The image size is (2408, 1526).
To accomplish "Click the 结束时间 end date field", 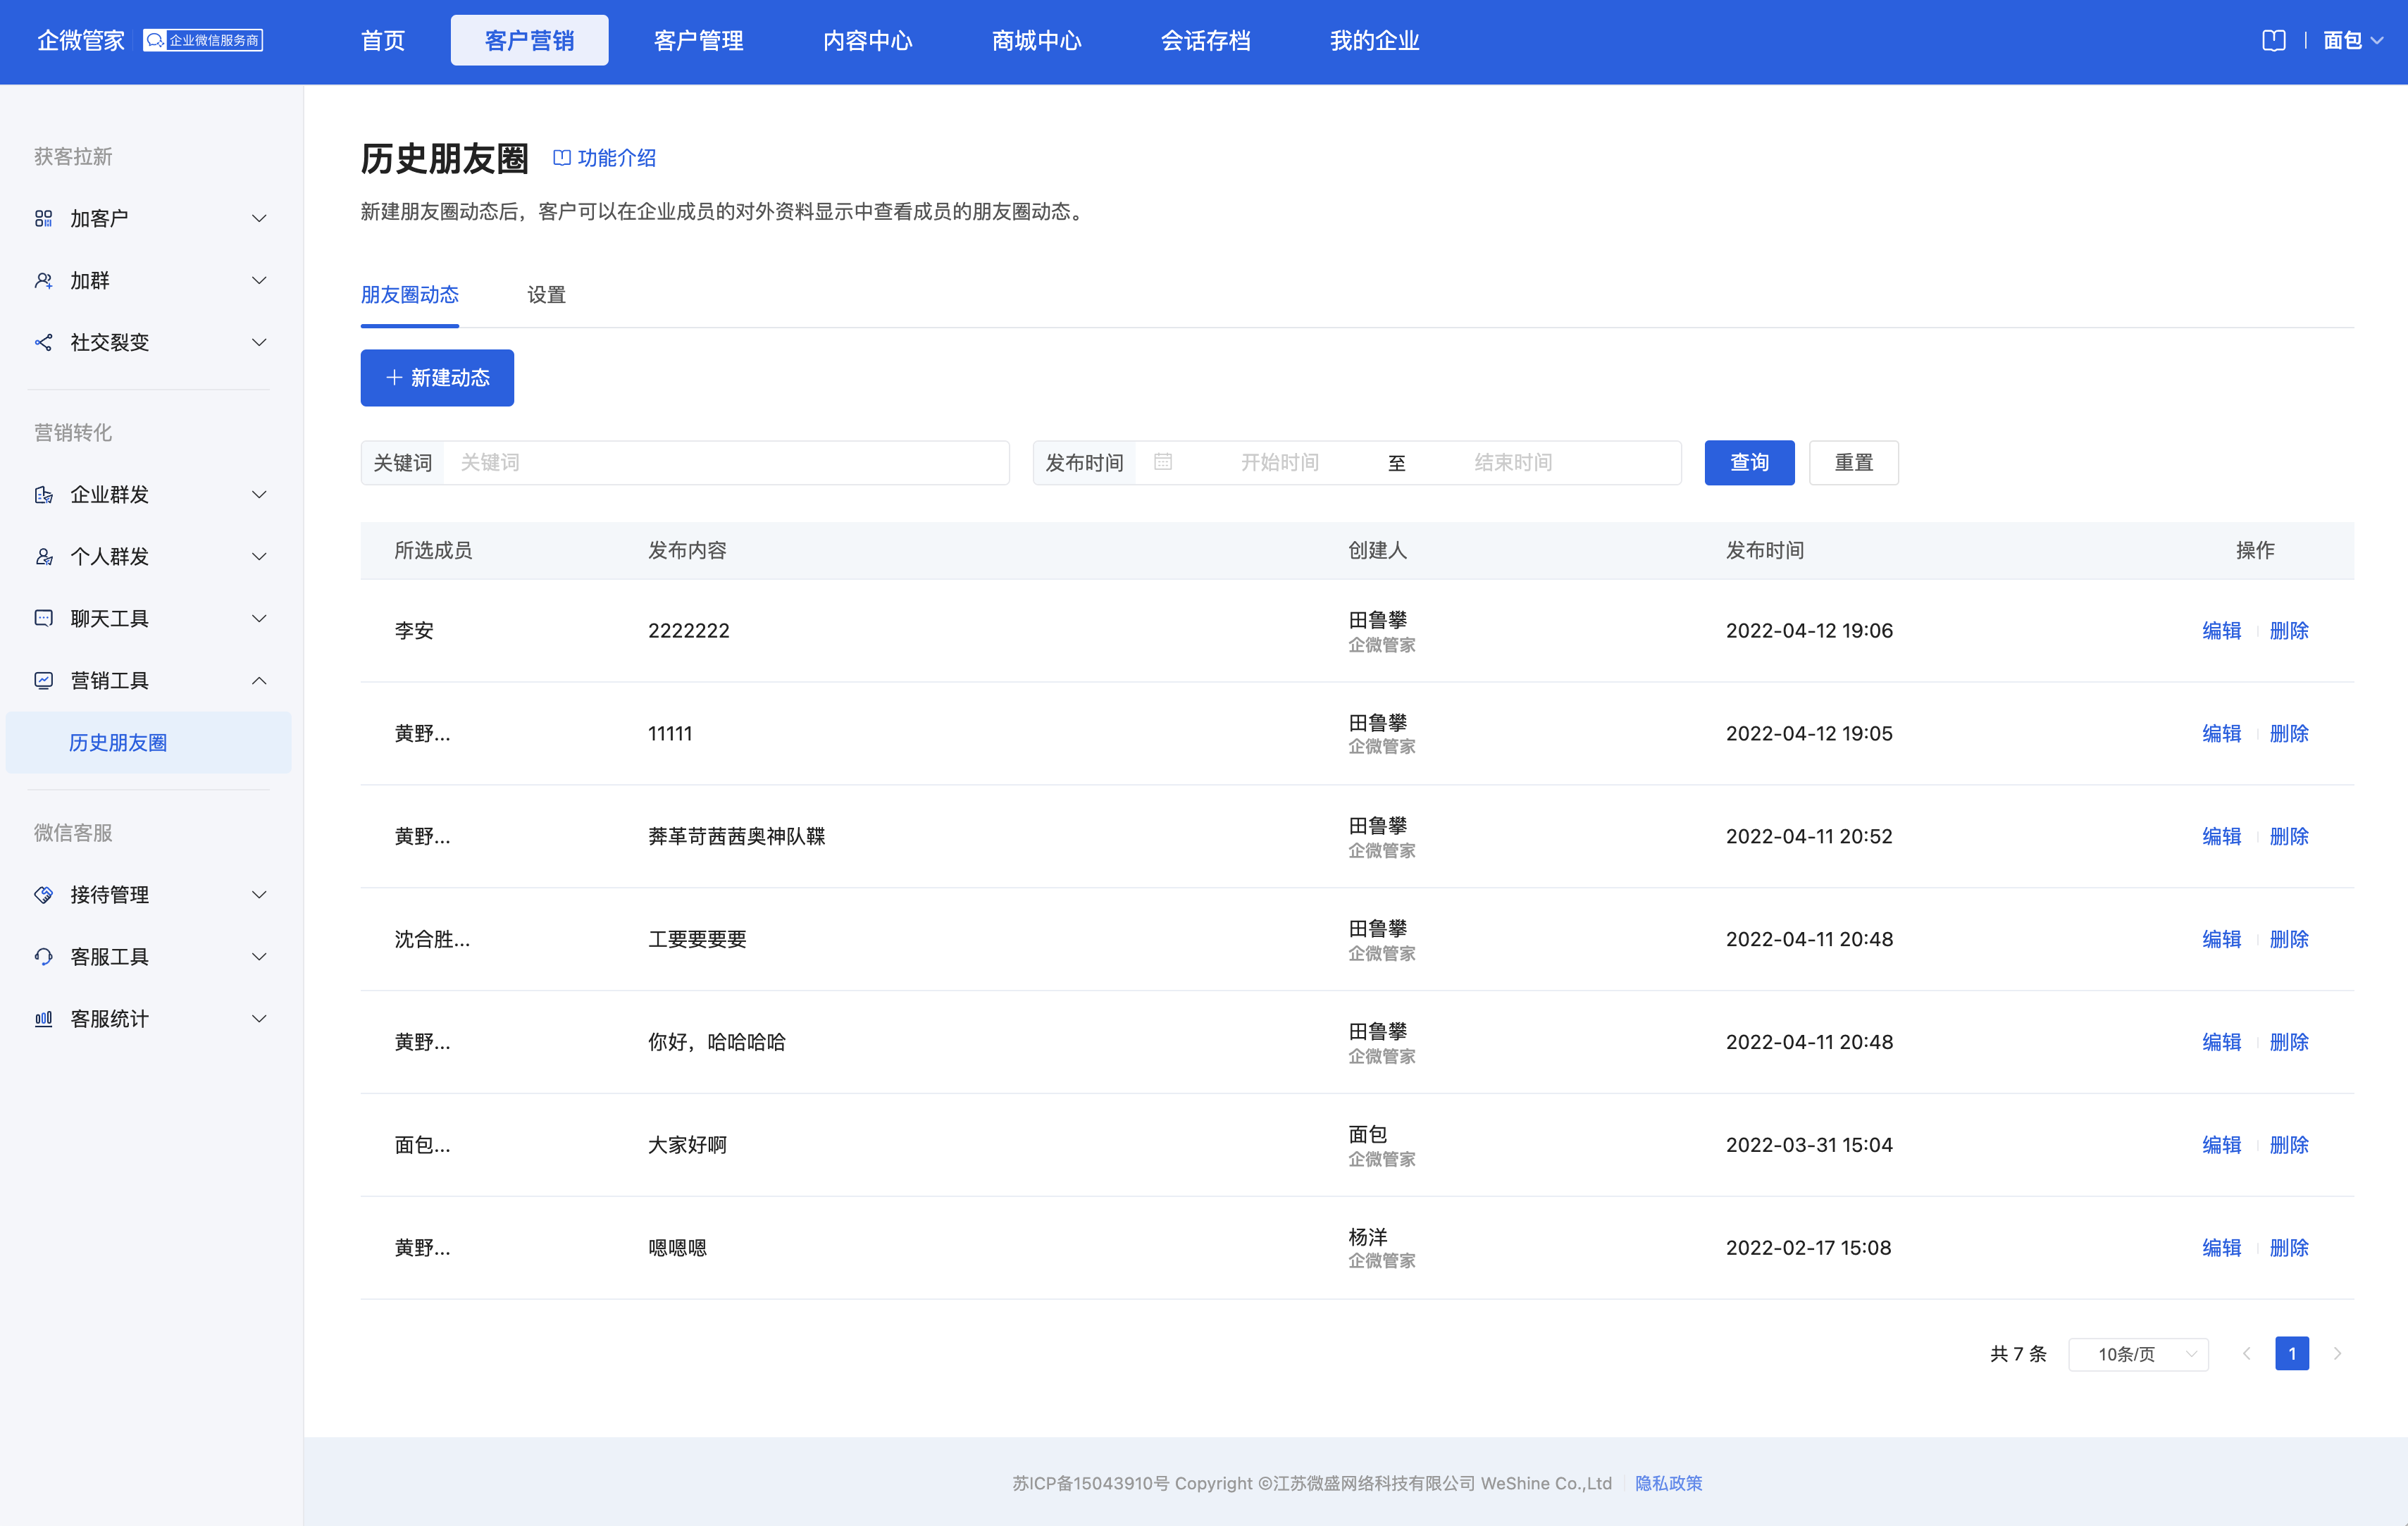I will (1513, 462).
